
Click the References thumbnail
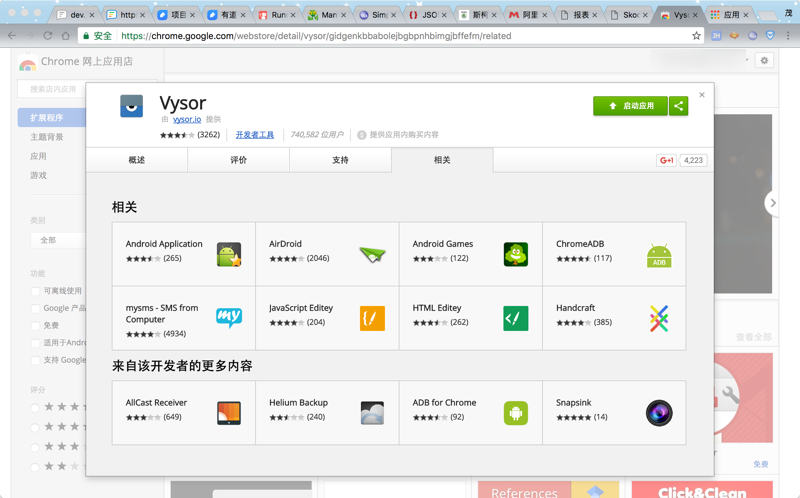click(x=548, y=489)
